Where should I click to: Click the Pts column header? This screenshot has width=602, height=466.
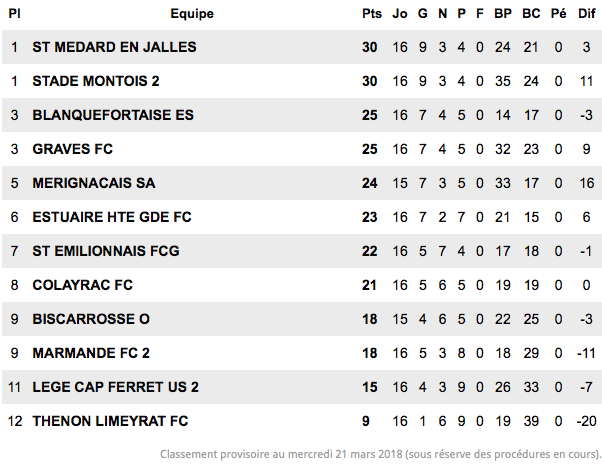372,14
